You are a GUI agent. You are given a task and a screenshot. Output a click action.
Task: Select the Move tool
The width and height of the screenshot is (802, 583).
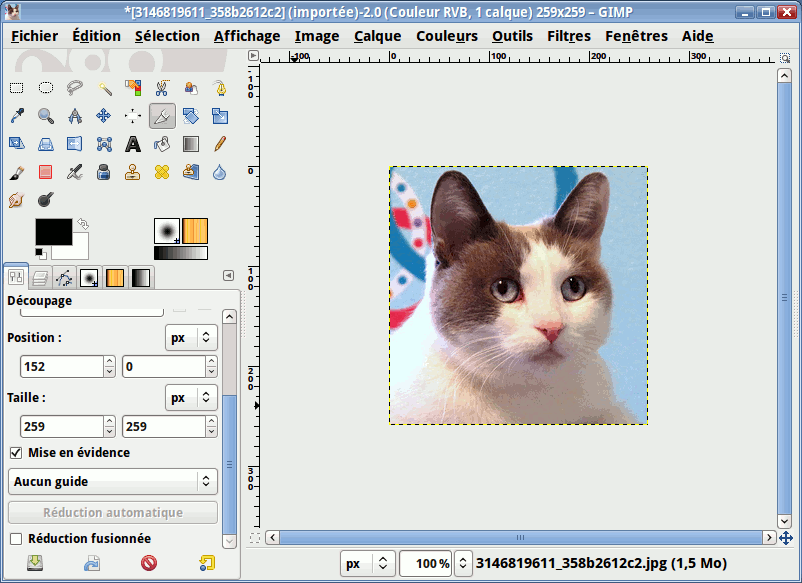pyautogui.click(x=104, y=116)
